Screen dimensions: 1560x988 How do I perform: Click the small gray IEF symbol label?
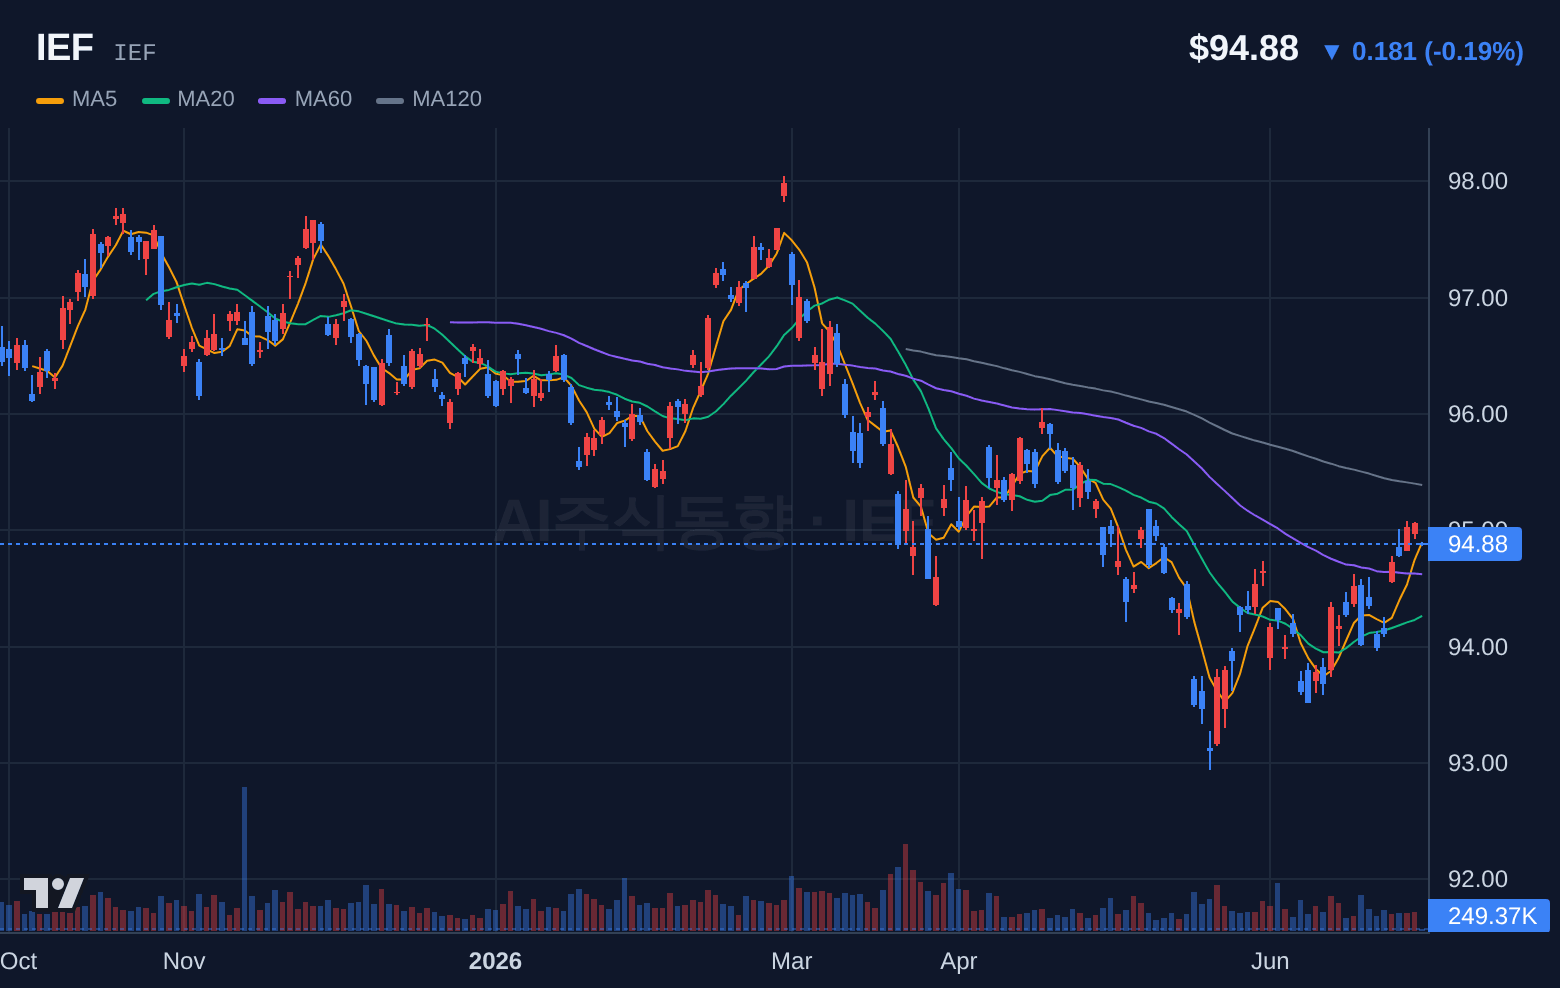pos(135,52)
